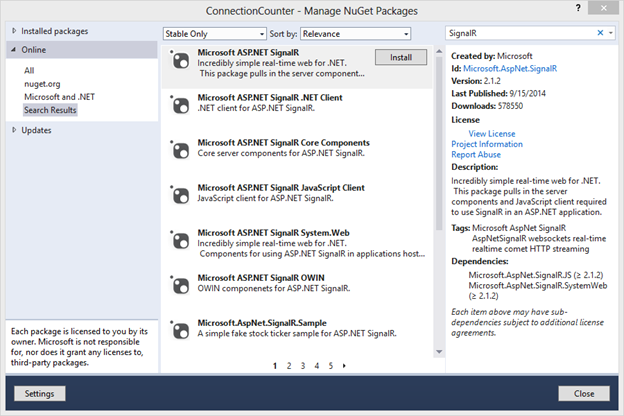This screenshot has width=624, height=416.
Task: Click in the SignalR search box
Action: (520, 33)
